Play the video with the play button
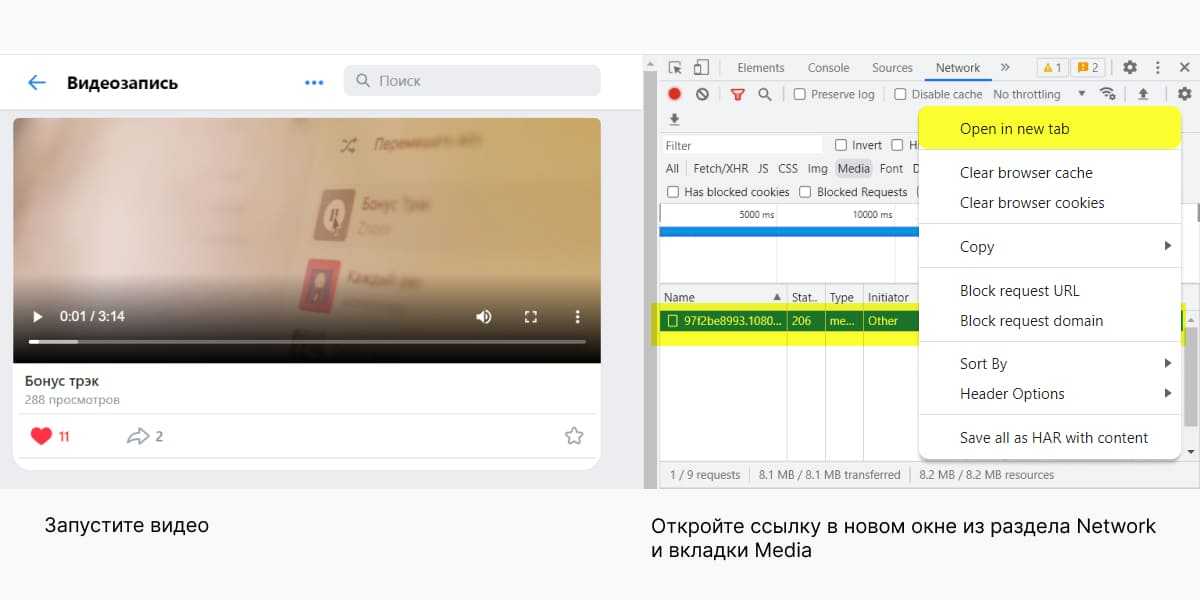The width and height of the screenshot is (1200, 600). [x=38, y=317]
